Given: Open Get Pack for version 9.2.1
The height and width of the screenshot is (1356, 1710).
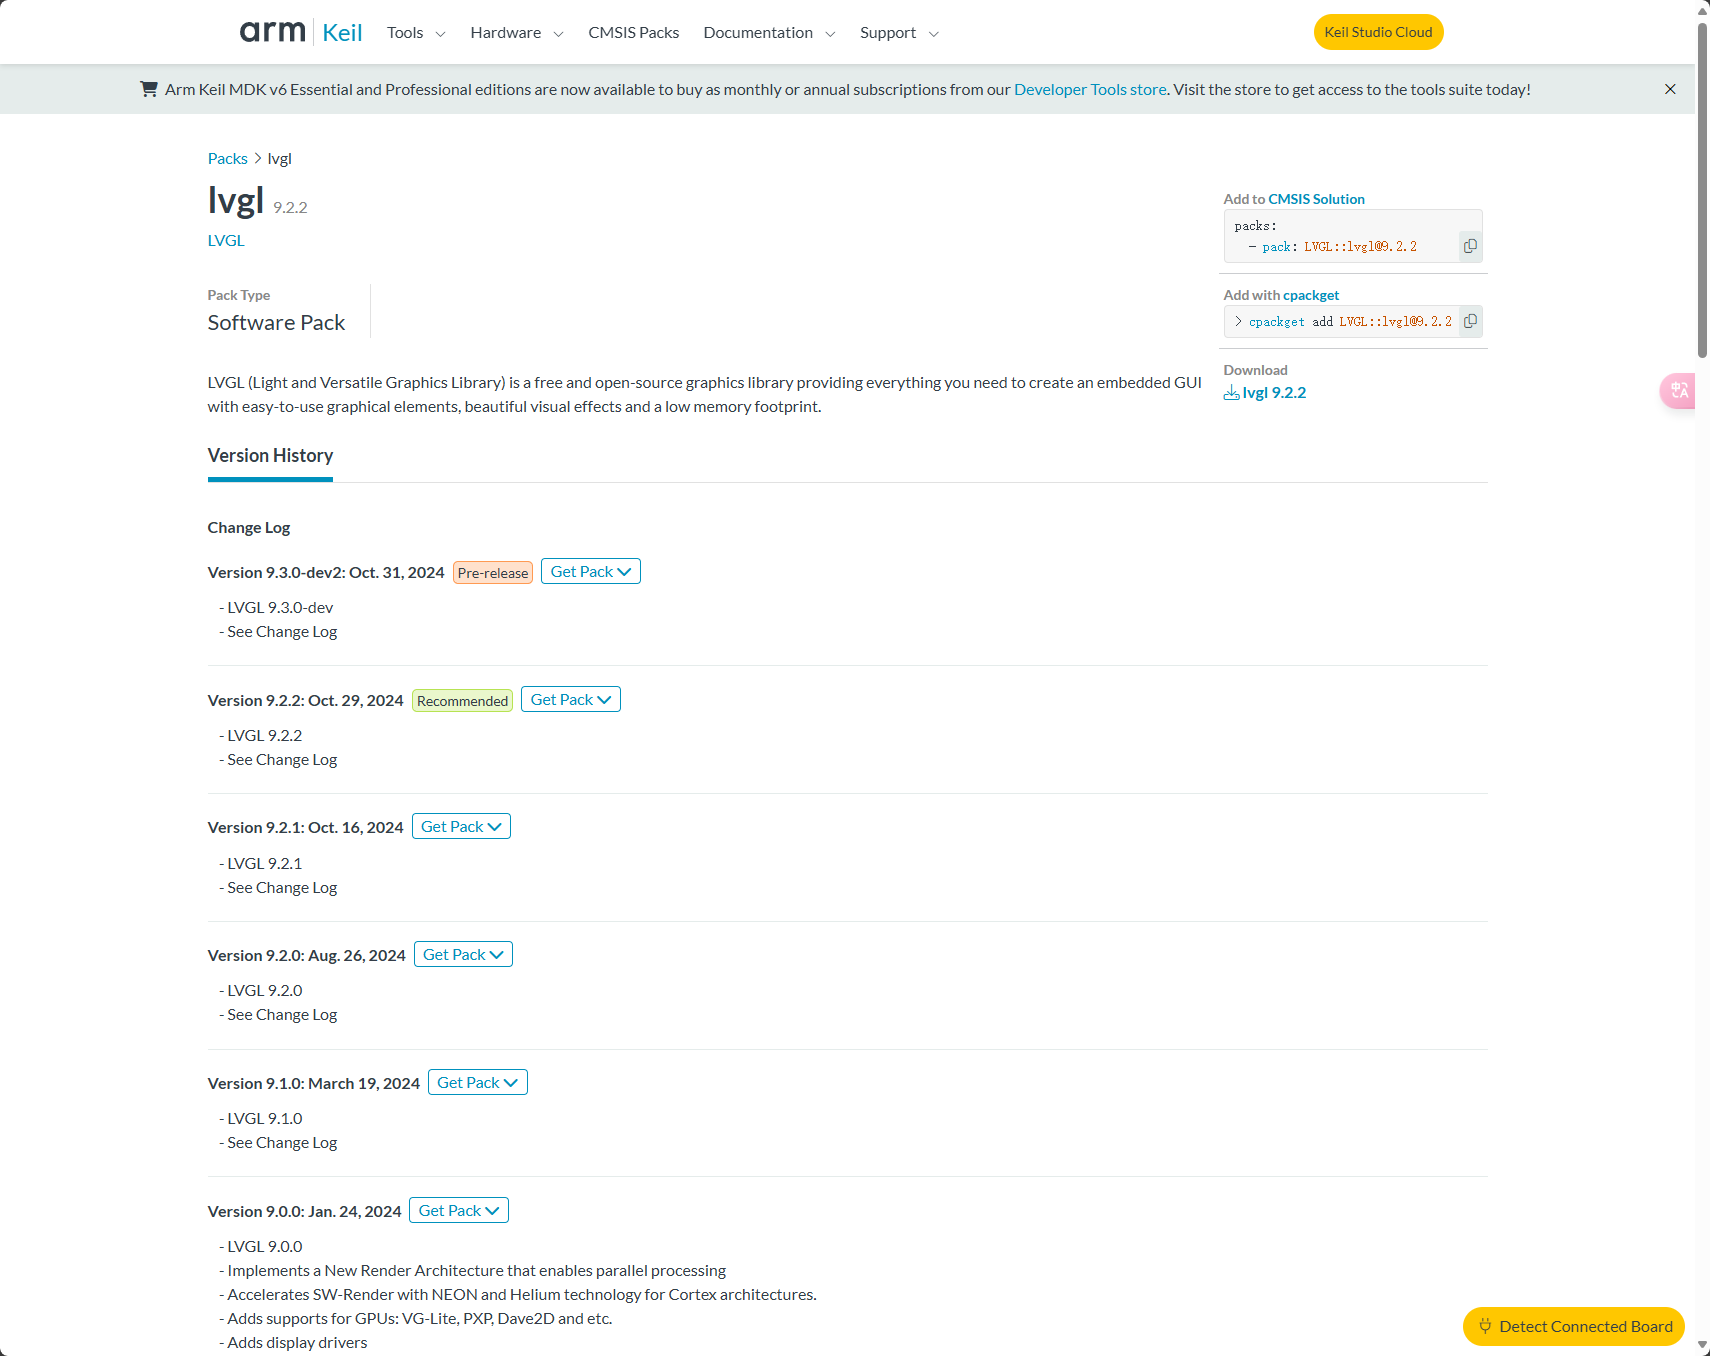Looking at the screenshot, I should (x=461, y=826).
